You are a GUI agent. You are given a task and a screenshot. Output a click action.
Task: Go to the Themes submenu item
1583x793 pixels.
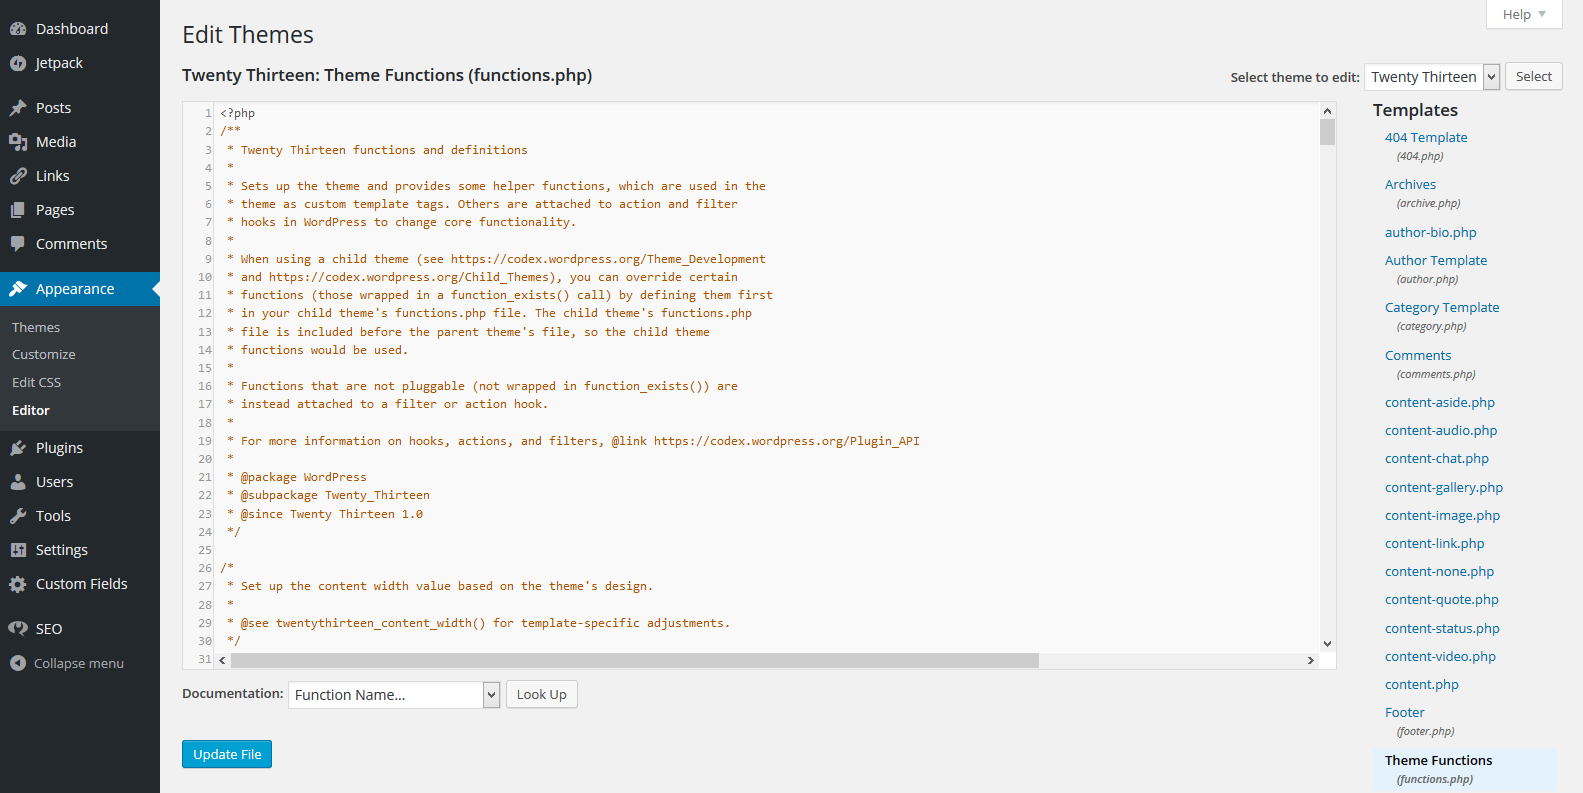36,327
